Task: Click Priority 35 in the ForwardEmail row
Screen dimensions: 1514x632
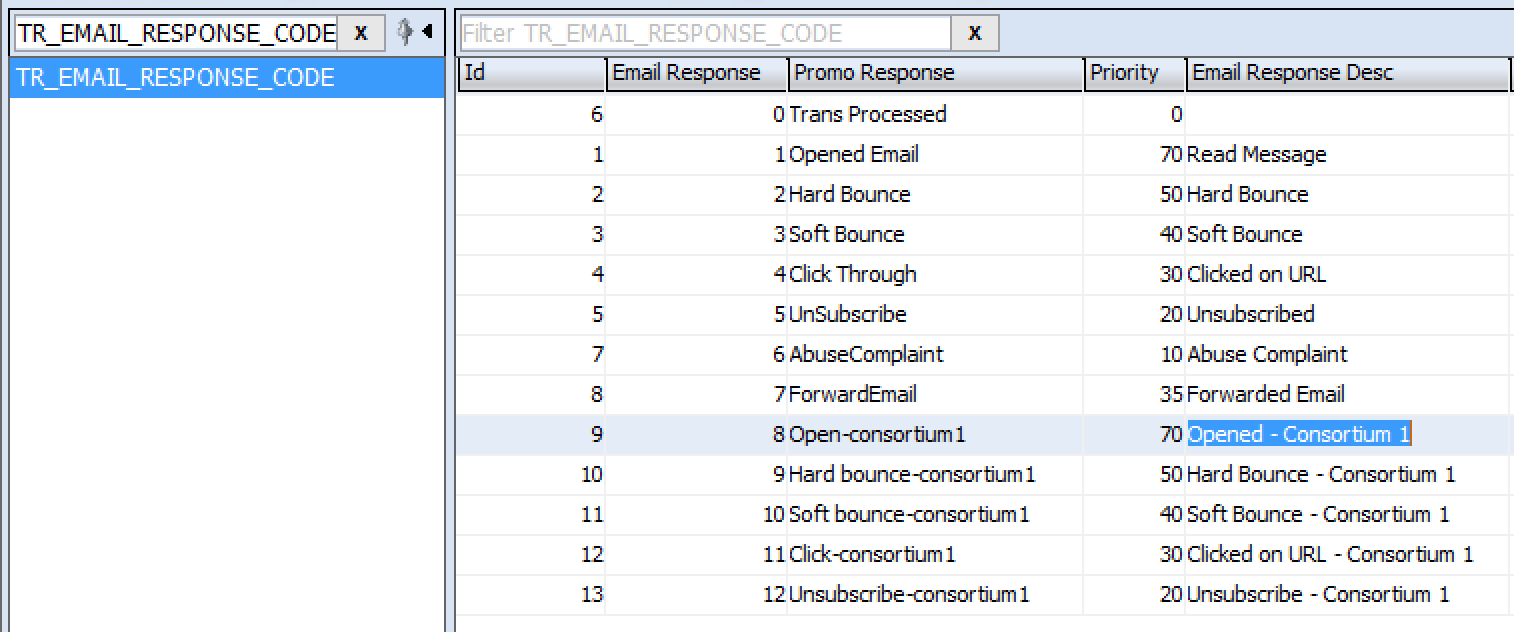Action: [x=1134, y=395]
